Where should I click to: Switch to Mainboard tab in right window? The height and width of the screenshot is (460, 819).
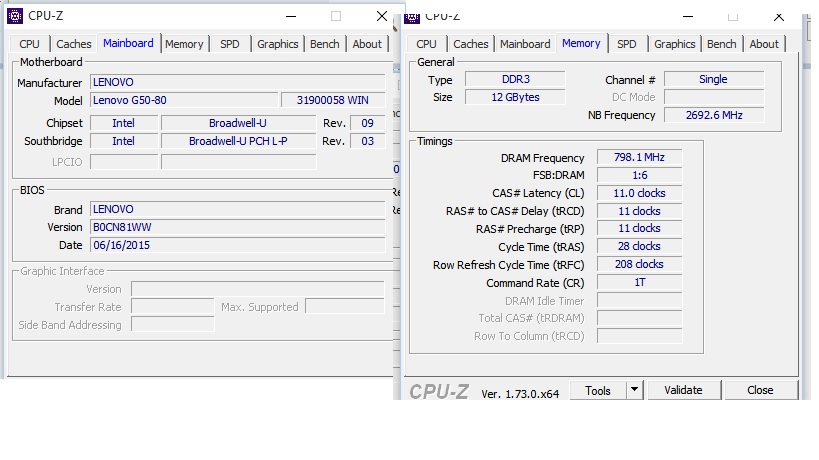(525, 44)
